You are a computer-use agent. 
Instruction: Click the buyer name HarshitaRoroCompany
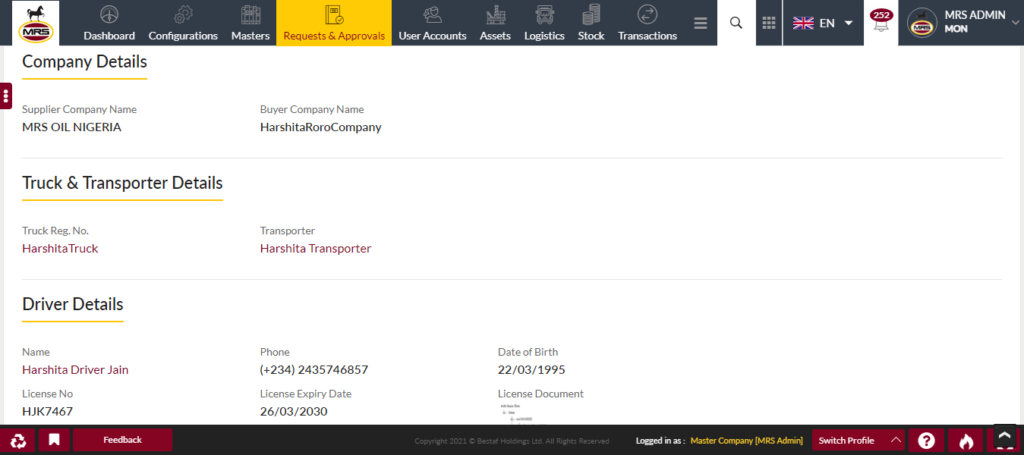(x=321, y=127)
